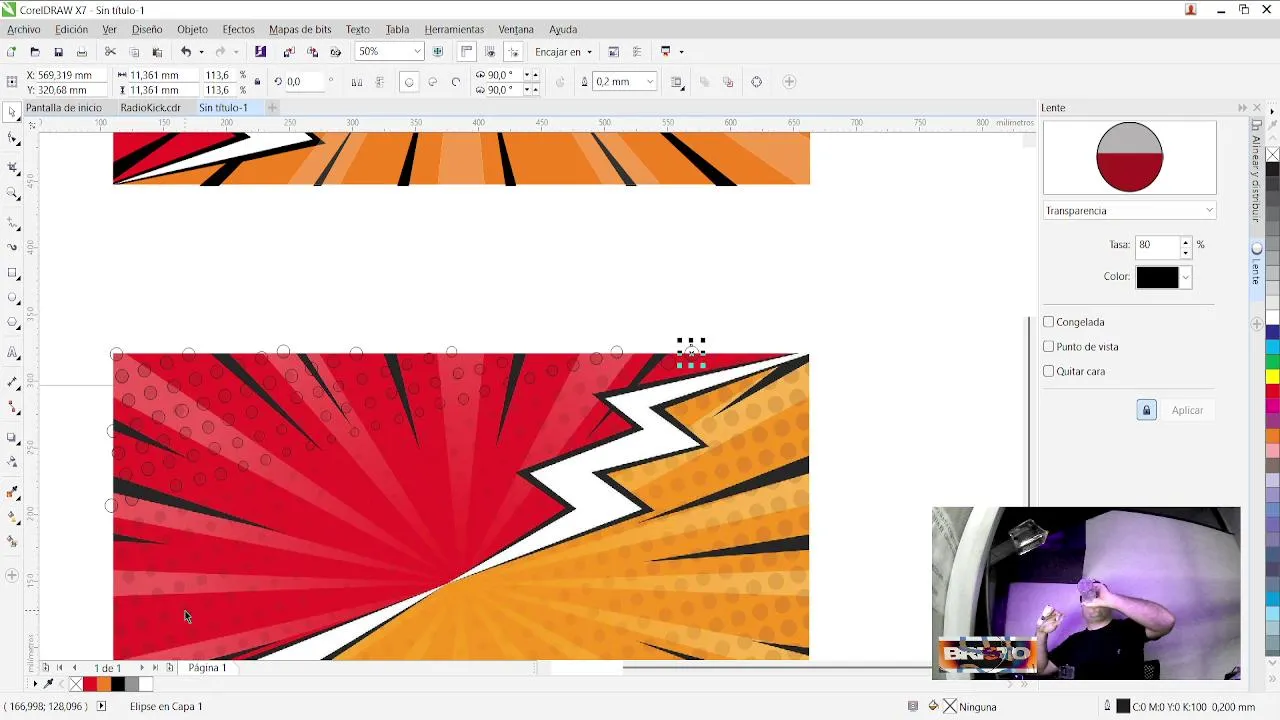Select the Ellipse shape mode button
This screenshot has width=1280, height=720.
tap(409, 82)
